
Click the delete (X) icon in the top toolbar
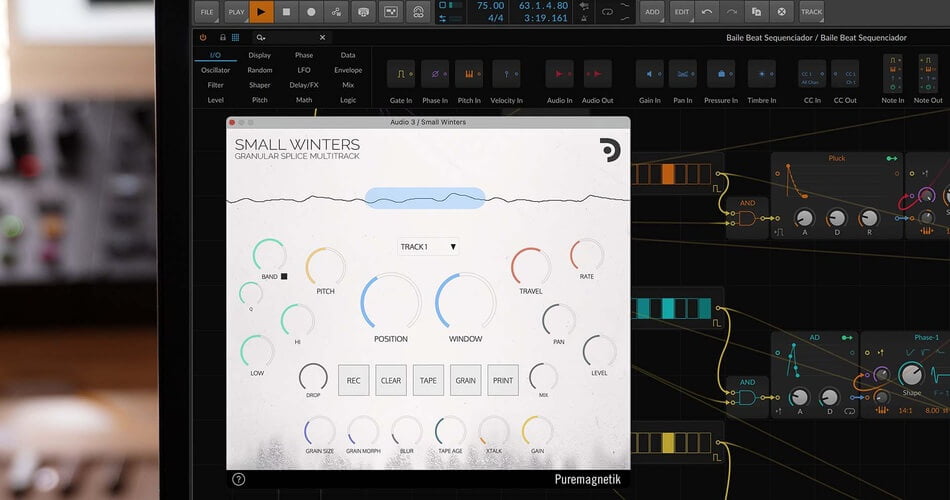point(782,12)
